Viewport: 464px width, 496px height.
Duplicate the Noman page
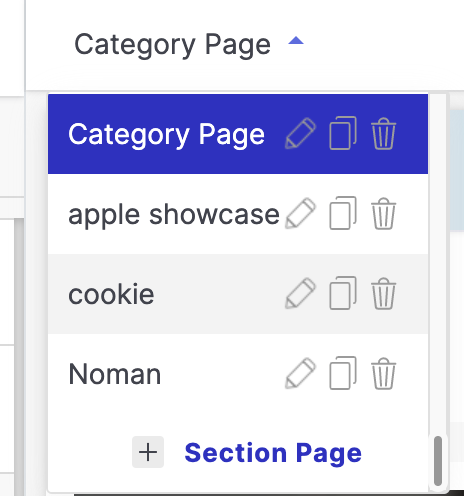click(343, 373)
